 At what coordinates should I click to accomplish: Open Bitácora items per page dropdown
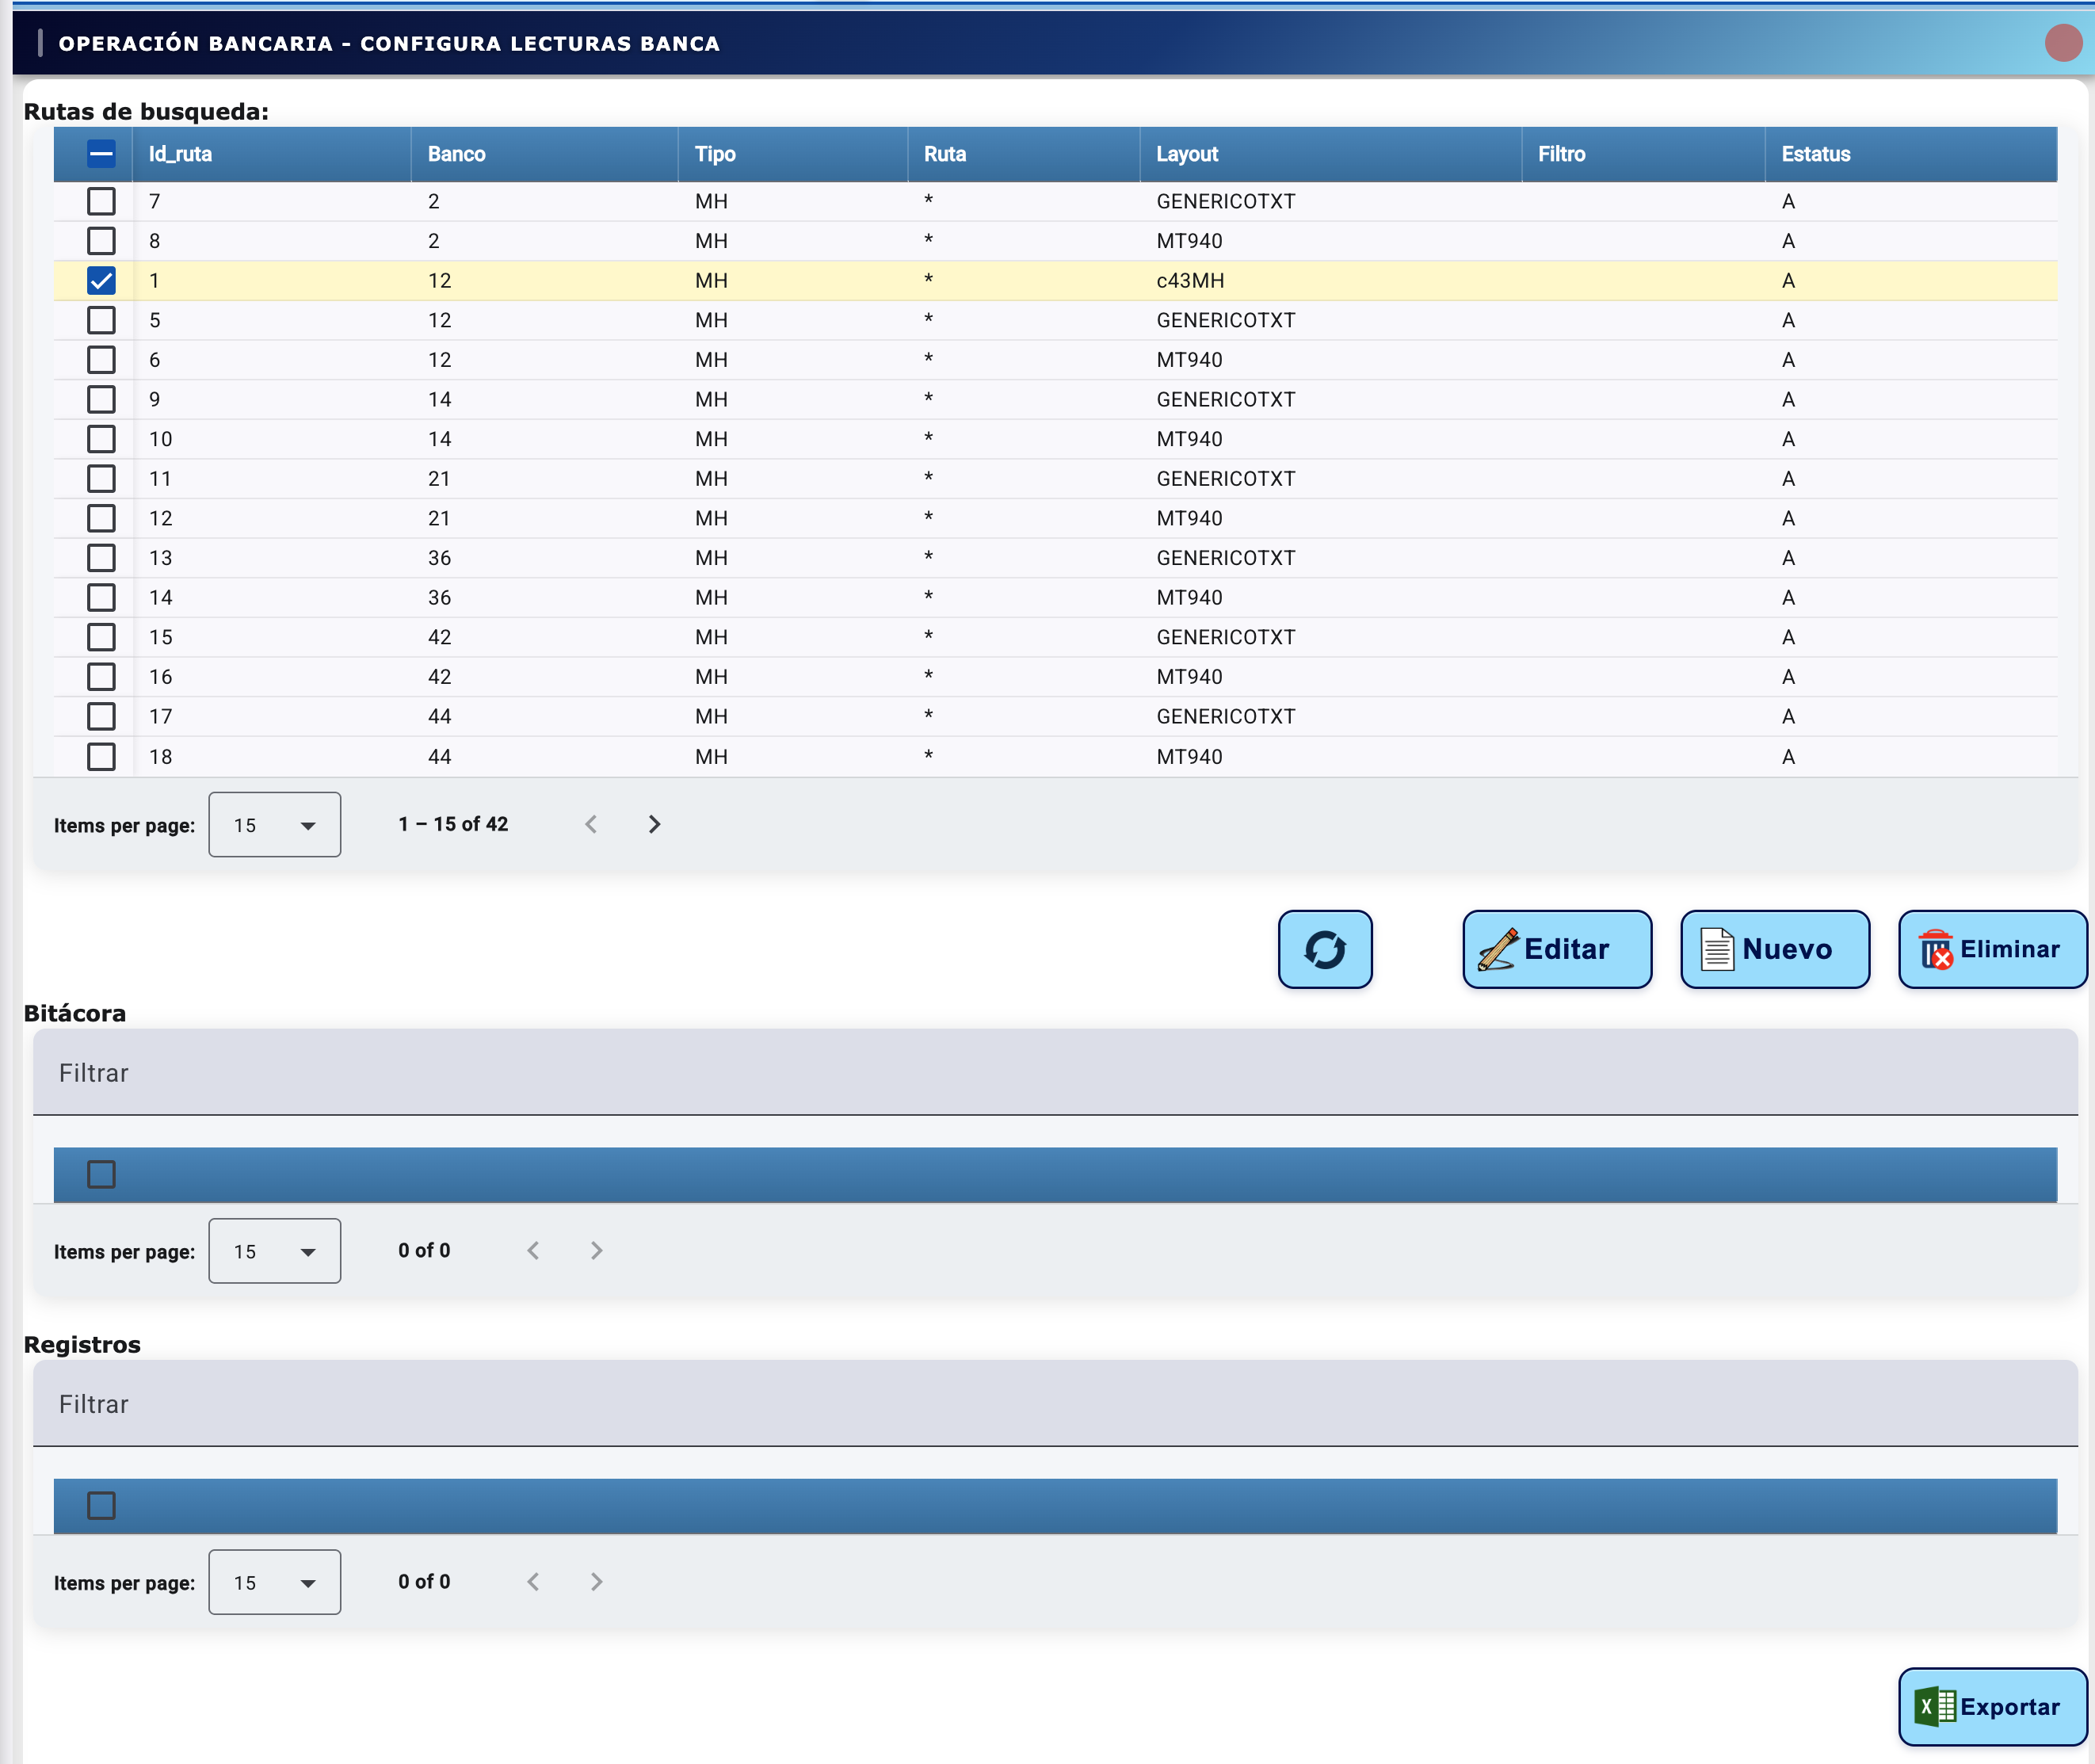[x=274, y=1251]
